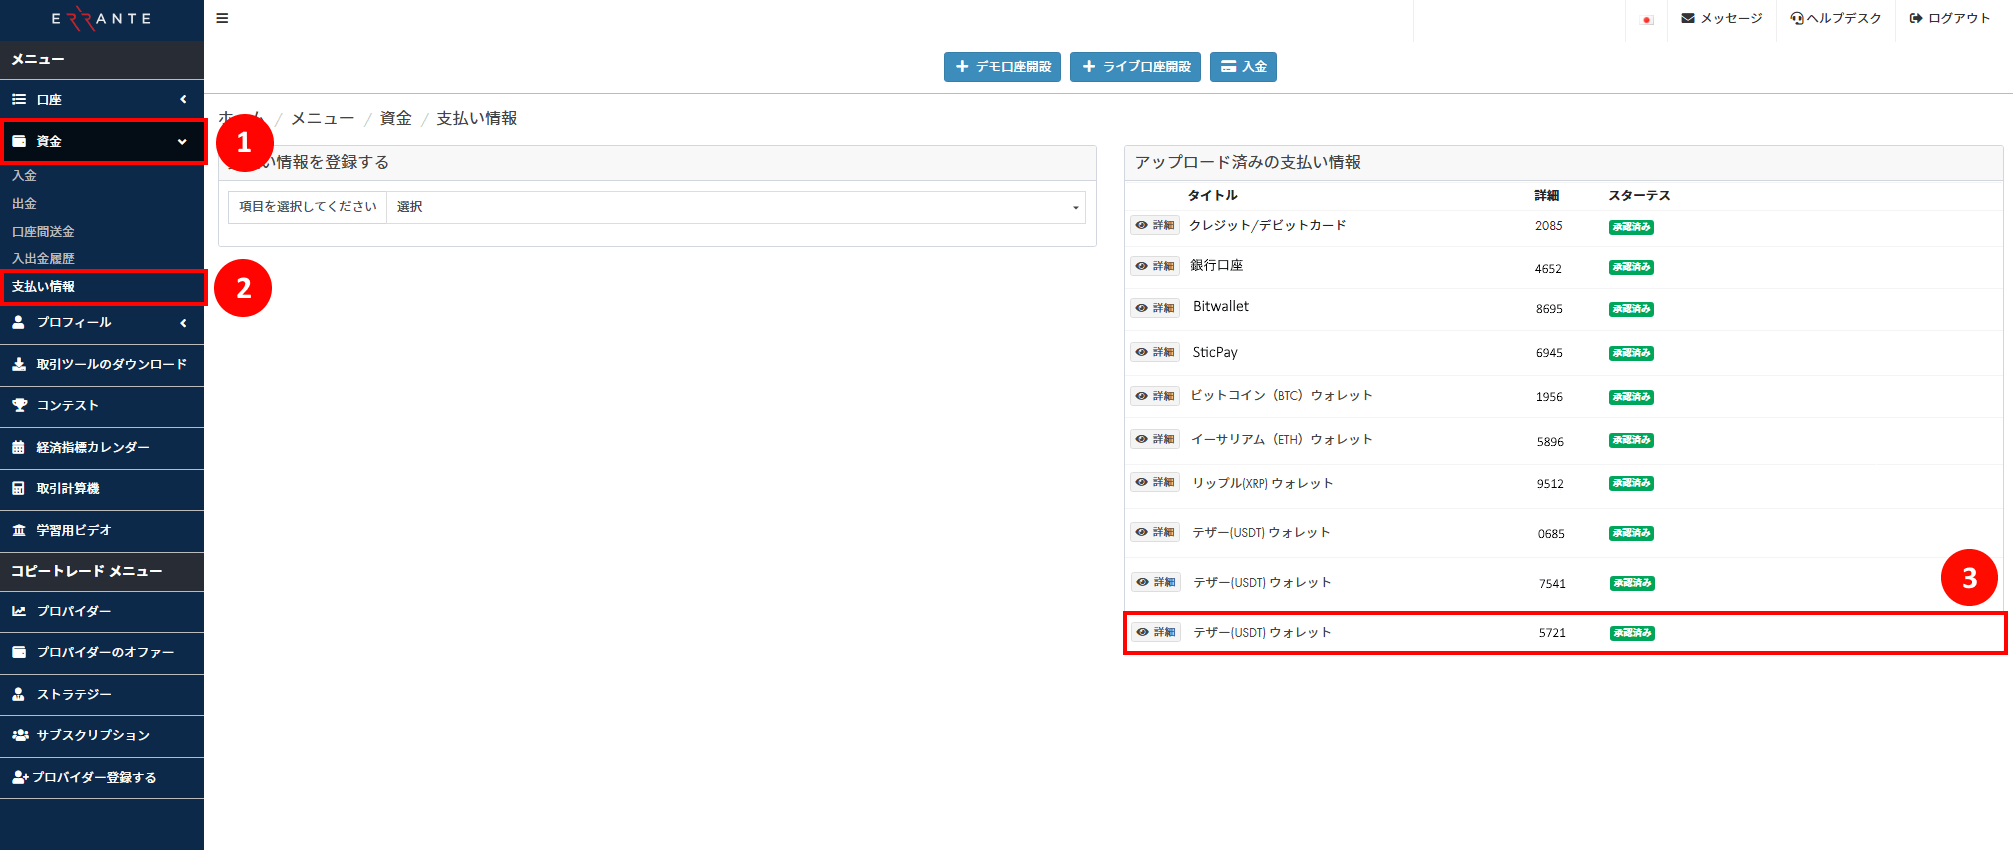Click 資金 in the breadcrumb

[395, 118]
